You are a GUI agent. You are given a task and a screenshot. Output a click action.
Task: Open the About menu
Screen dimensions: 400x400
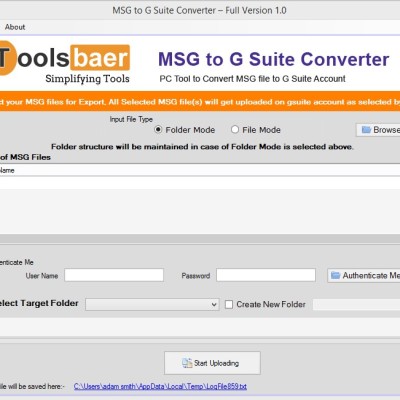click(15, 27)
